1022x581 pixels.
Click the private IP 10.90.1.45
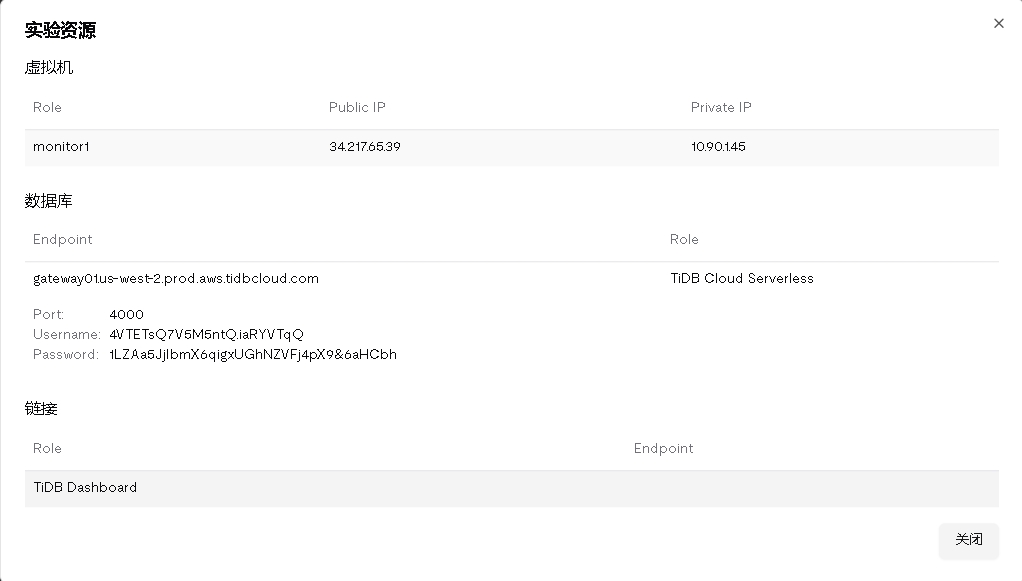click(718, 147)
